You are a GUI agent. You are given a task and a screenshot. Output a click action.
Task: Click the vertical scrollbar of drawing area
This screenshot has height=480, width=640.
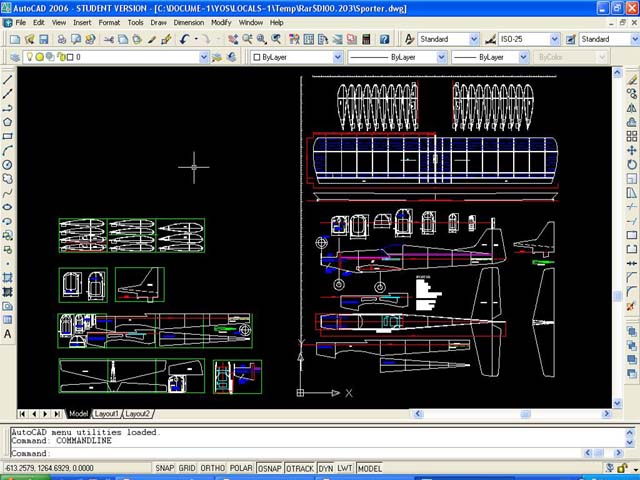pyautogui.click(x=615, y=297)
